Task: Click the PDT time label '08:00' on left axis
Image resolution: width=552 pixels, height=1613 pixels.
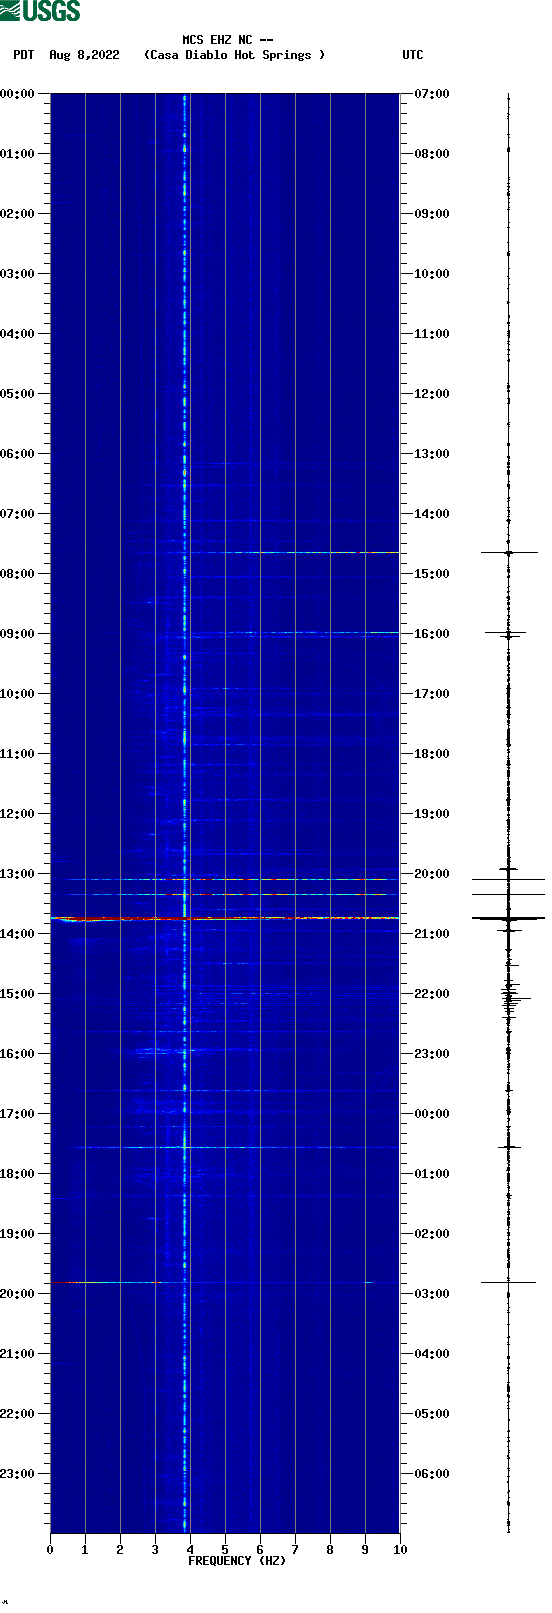Action: point(18,574)
